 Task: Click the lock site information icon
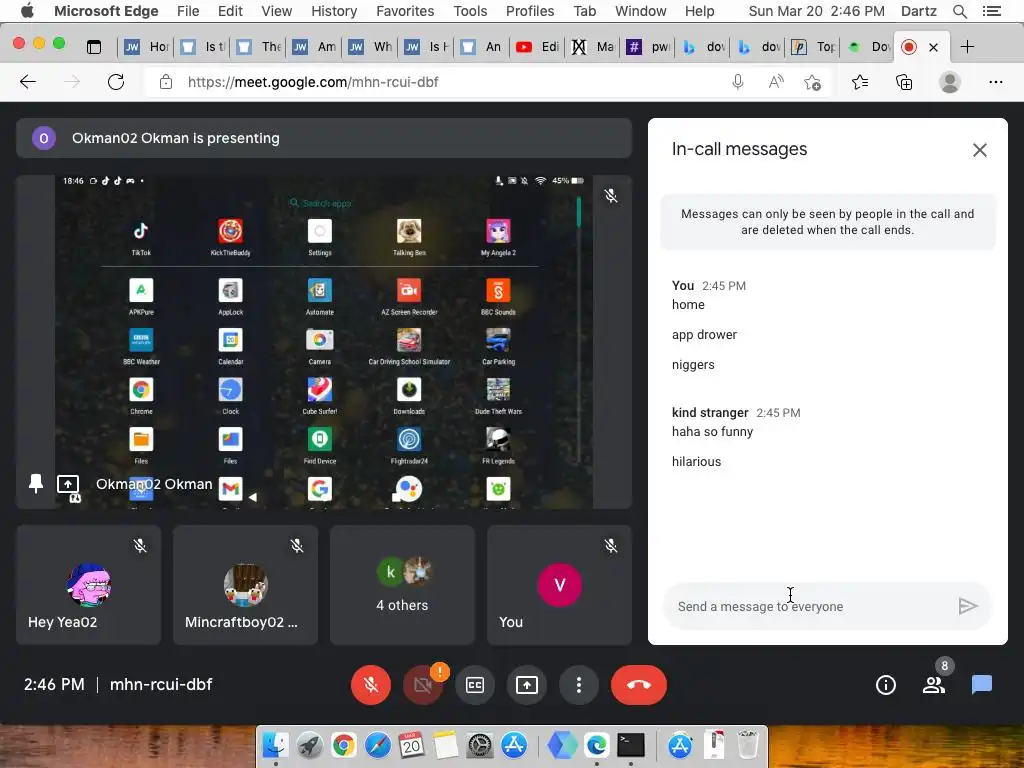(166, 82)
